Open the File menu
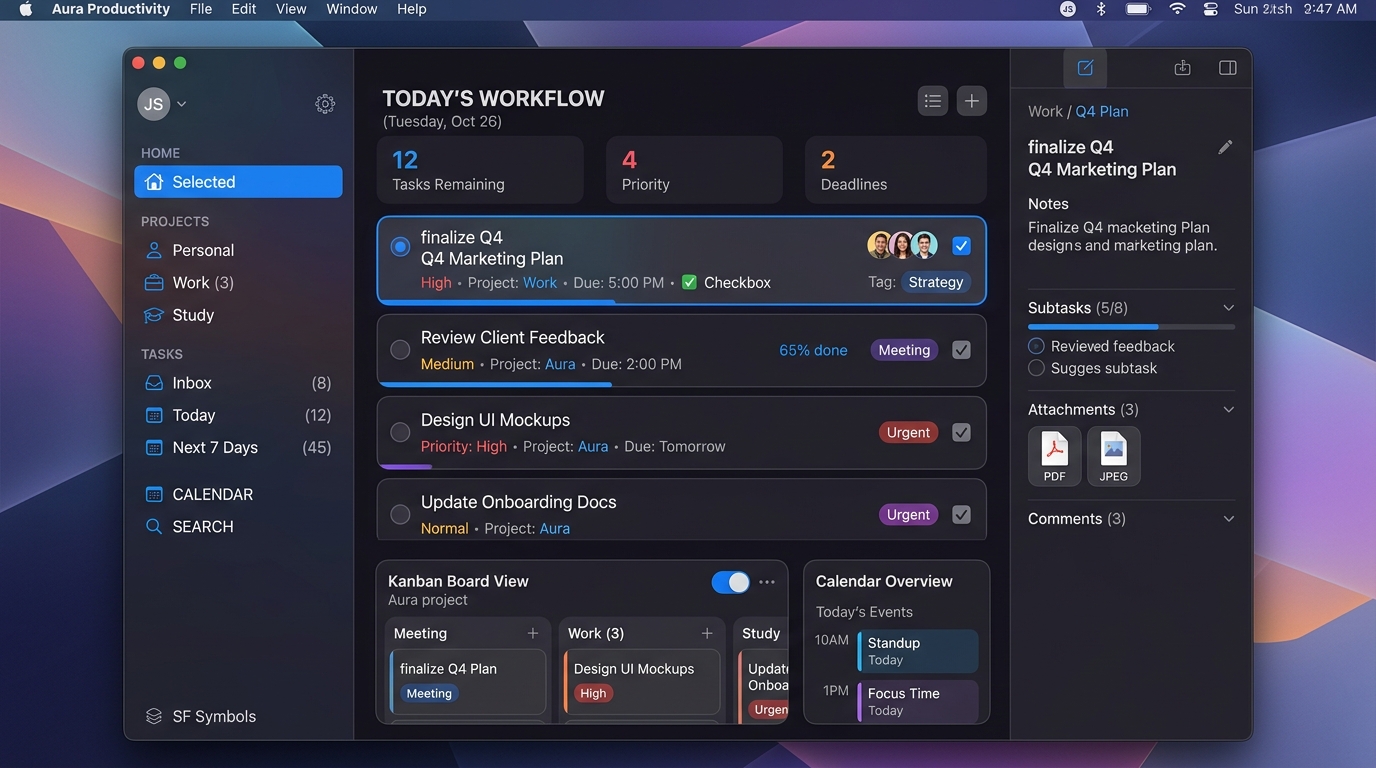Image resolution: width=1376 pixels, height=768 pixels. click(x=201, y=9)
